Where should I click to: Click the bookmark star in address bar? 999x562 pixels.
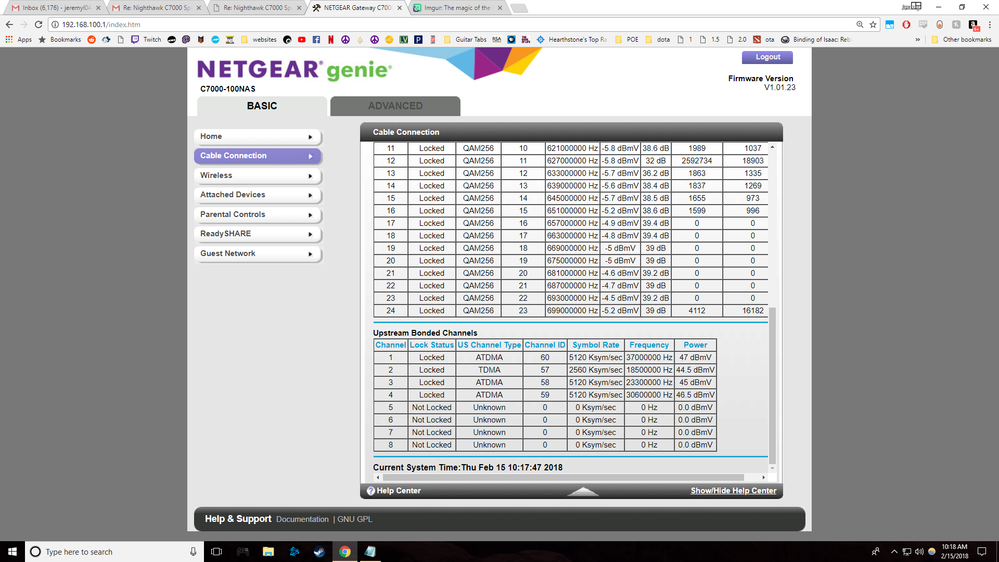(x=873, y=24)
